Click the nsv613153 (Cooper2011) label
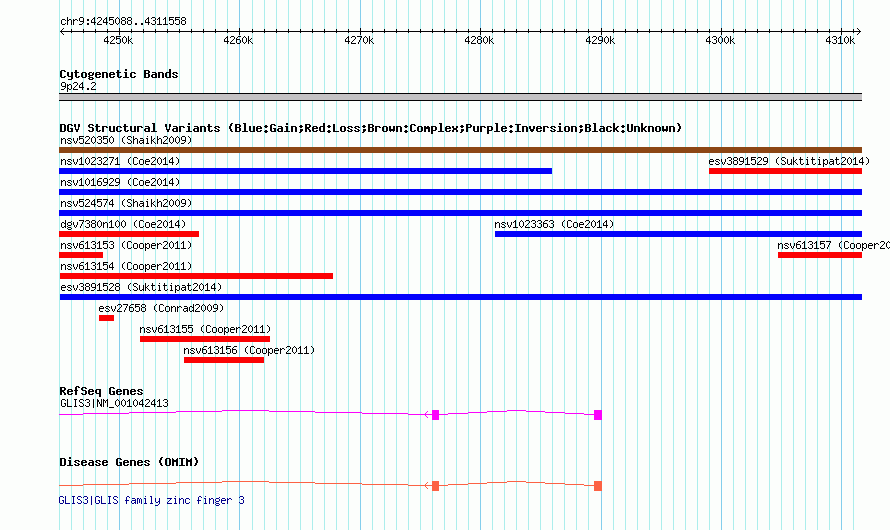Viewport: 890px width, 530px height. click(126, 245)
